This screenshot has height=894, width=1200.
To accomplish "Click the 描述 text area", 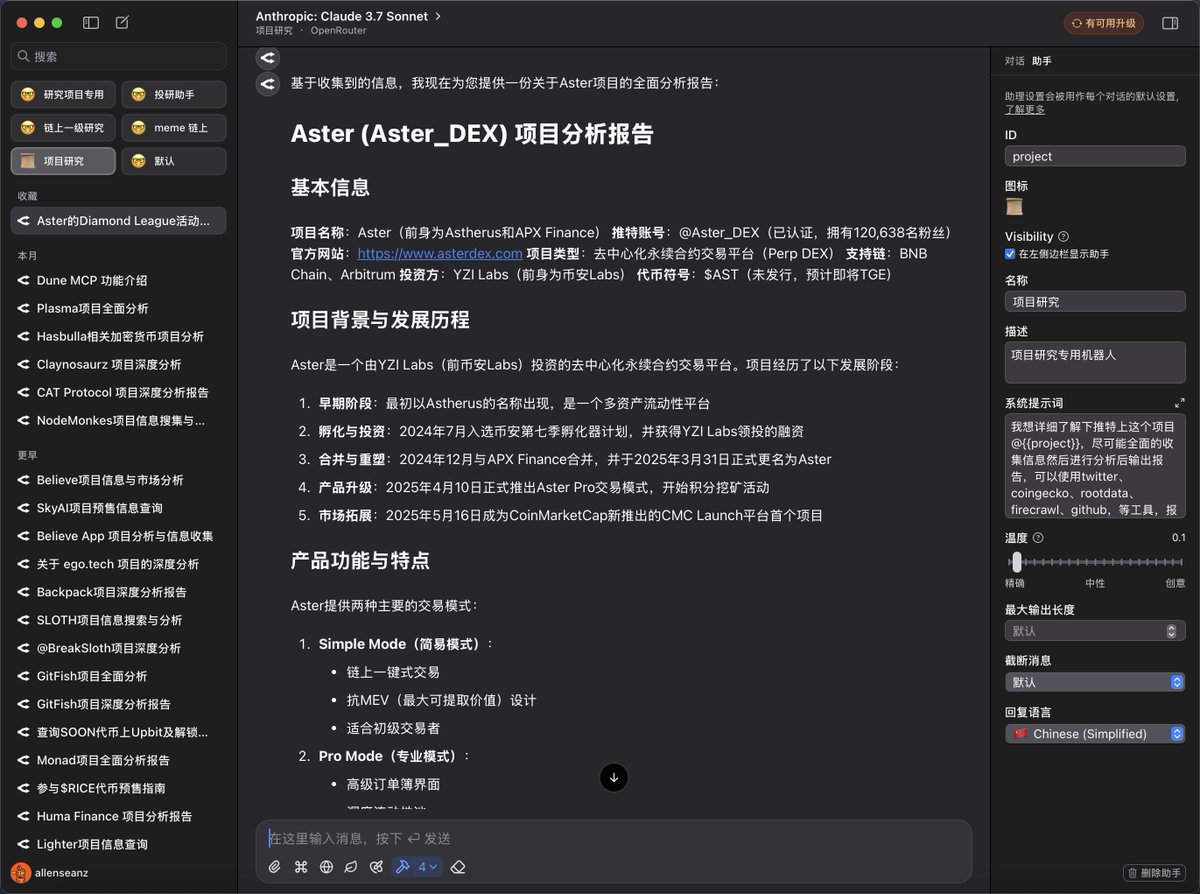I will pos(1095,362).
